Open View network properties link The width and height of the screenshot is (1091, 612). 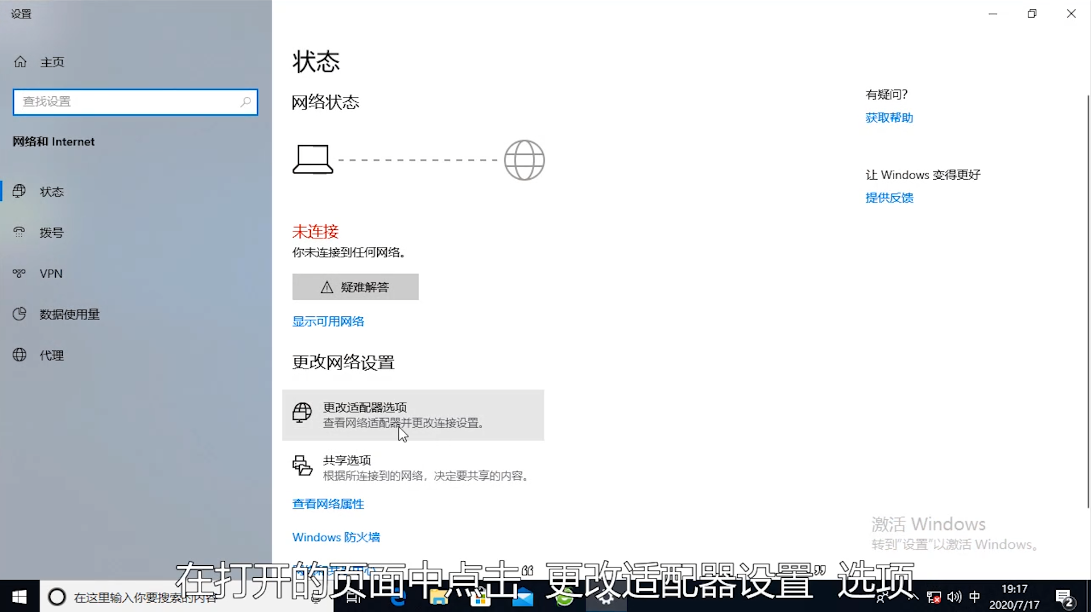click(x=328, y=504)
